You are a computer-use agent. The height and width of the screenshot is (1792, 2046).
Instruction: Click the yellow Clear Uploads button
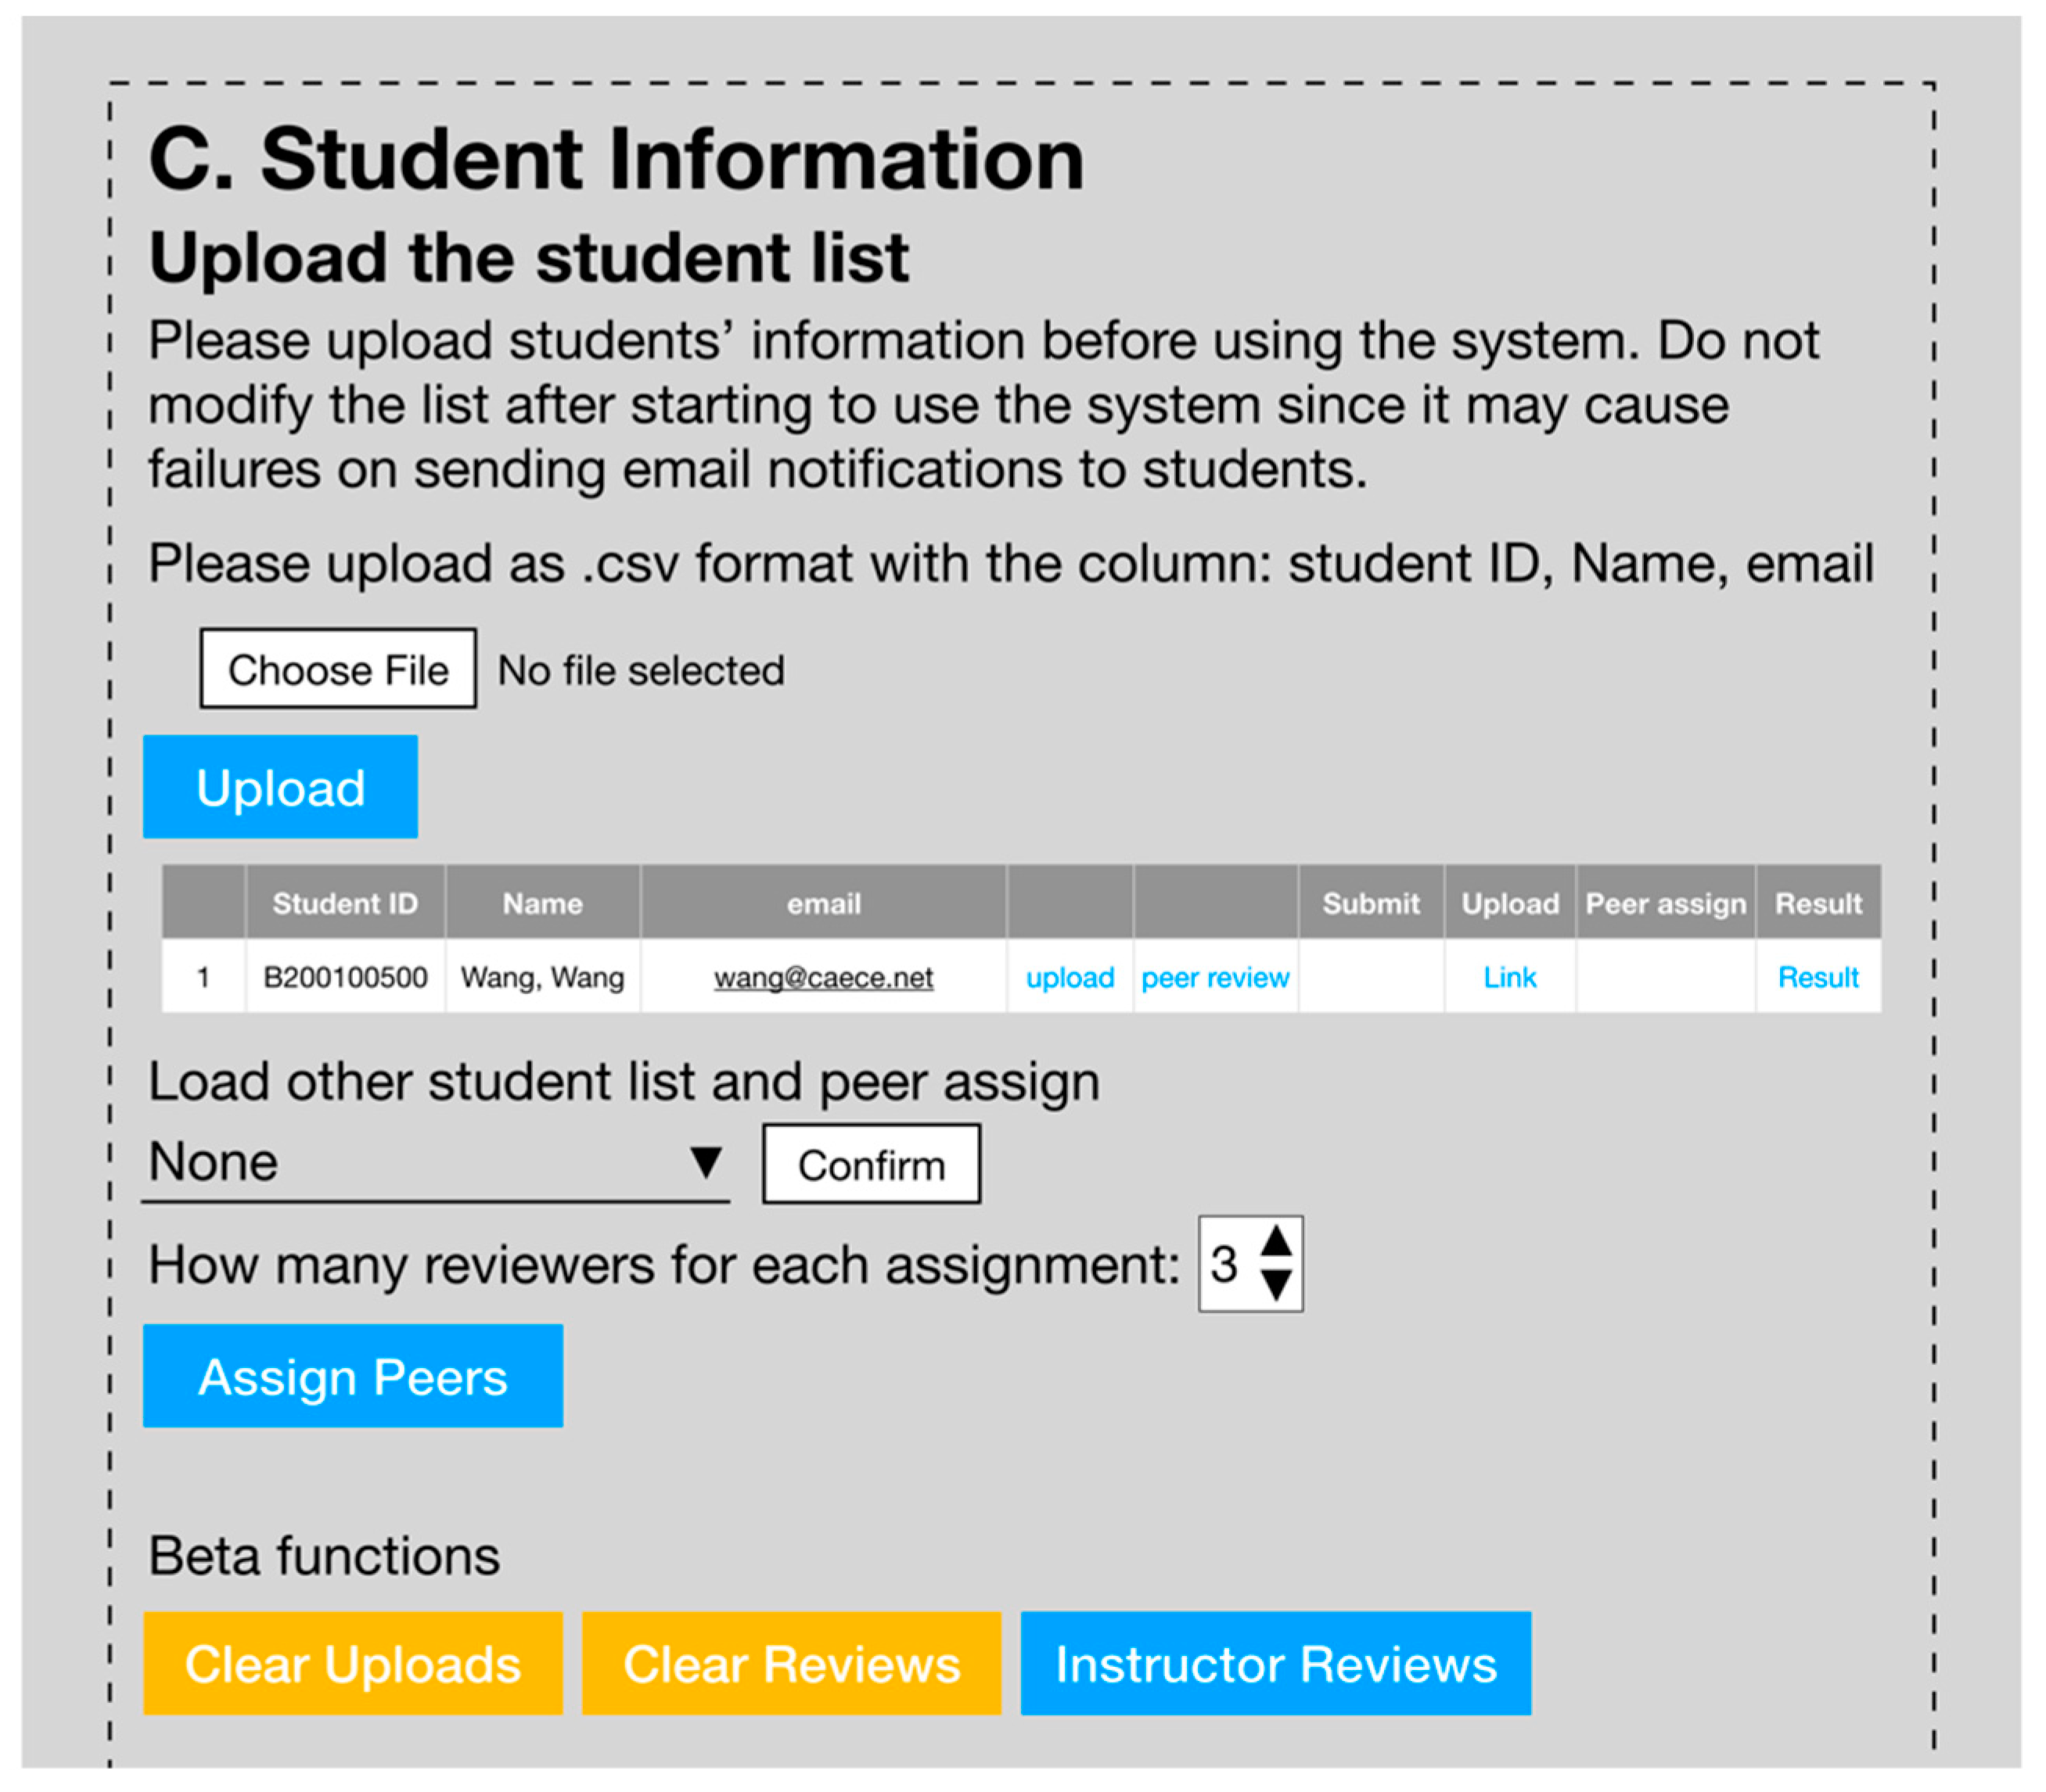[x=352, y=1664]
